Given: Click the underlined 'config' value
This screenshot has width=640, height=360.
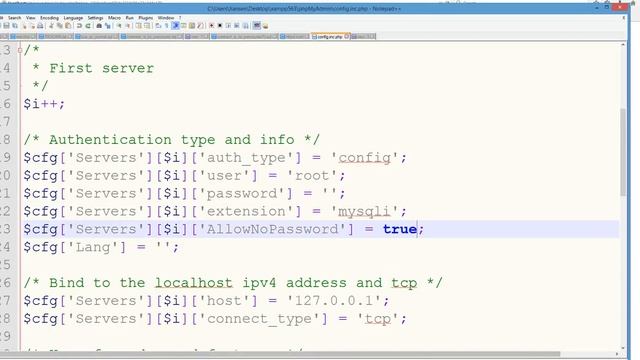Looking at the screenshot, I should pos(364,158).
